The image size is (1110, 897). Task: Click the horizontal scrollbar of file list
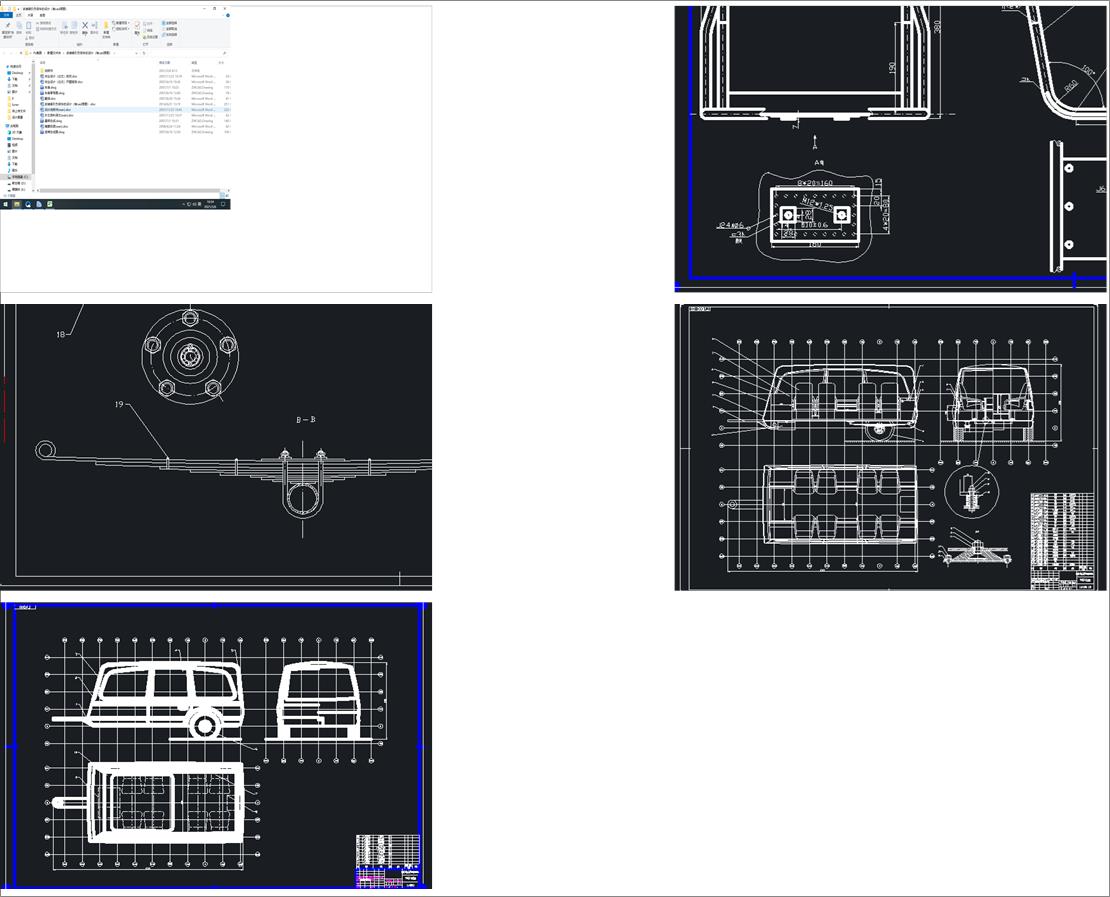(x=128, y=190)
